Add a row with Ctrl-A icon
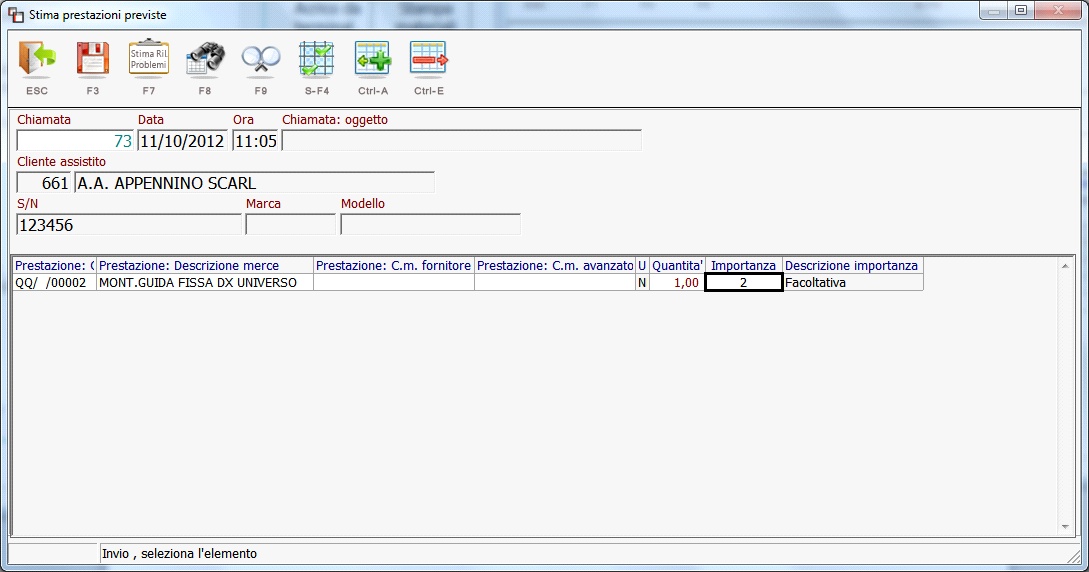Viewport: 1089px width, 572px height. [x=373, y=59]
